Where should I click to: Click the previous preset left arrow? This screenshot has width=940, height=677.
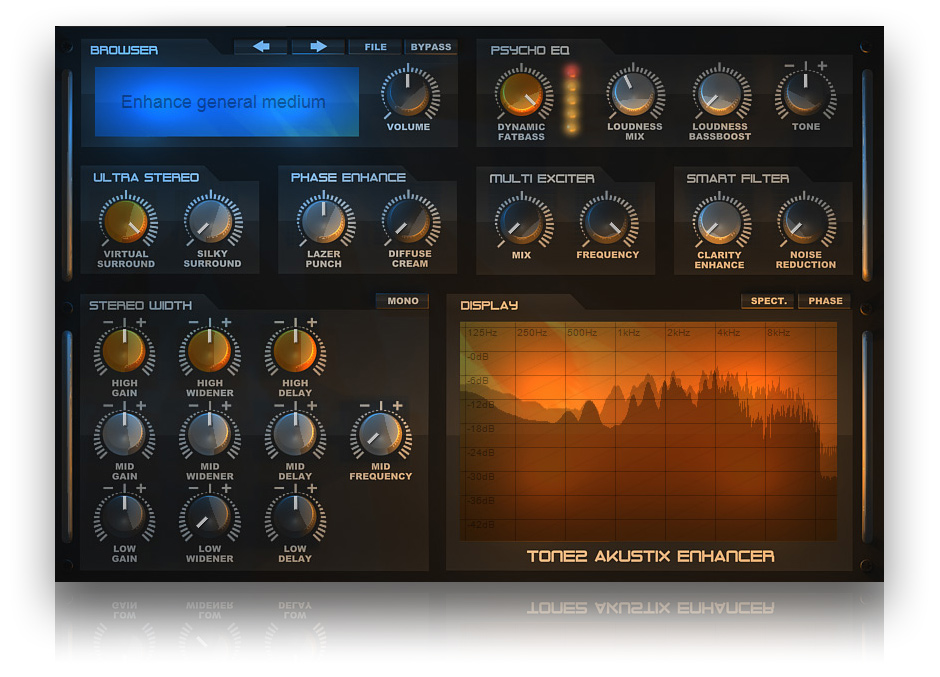tap(261, 47)
